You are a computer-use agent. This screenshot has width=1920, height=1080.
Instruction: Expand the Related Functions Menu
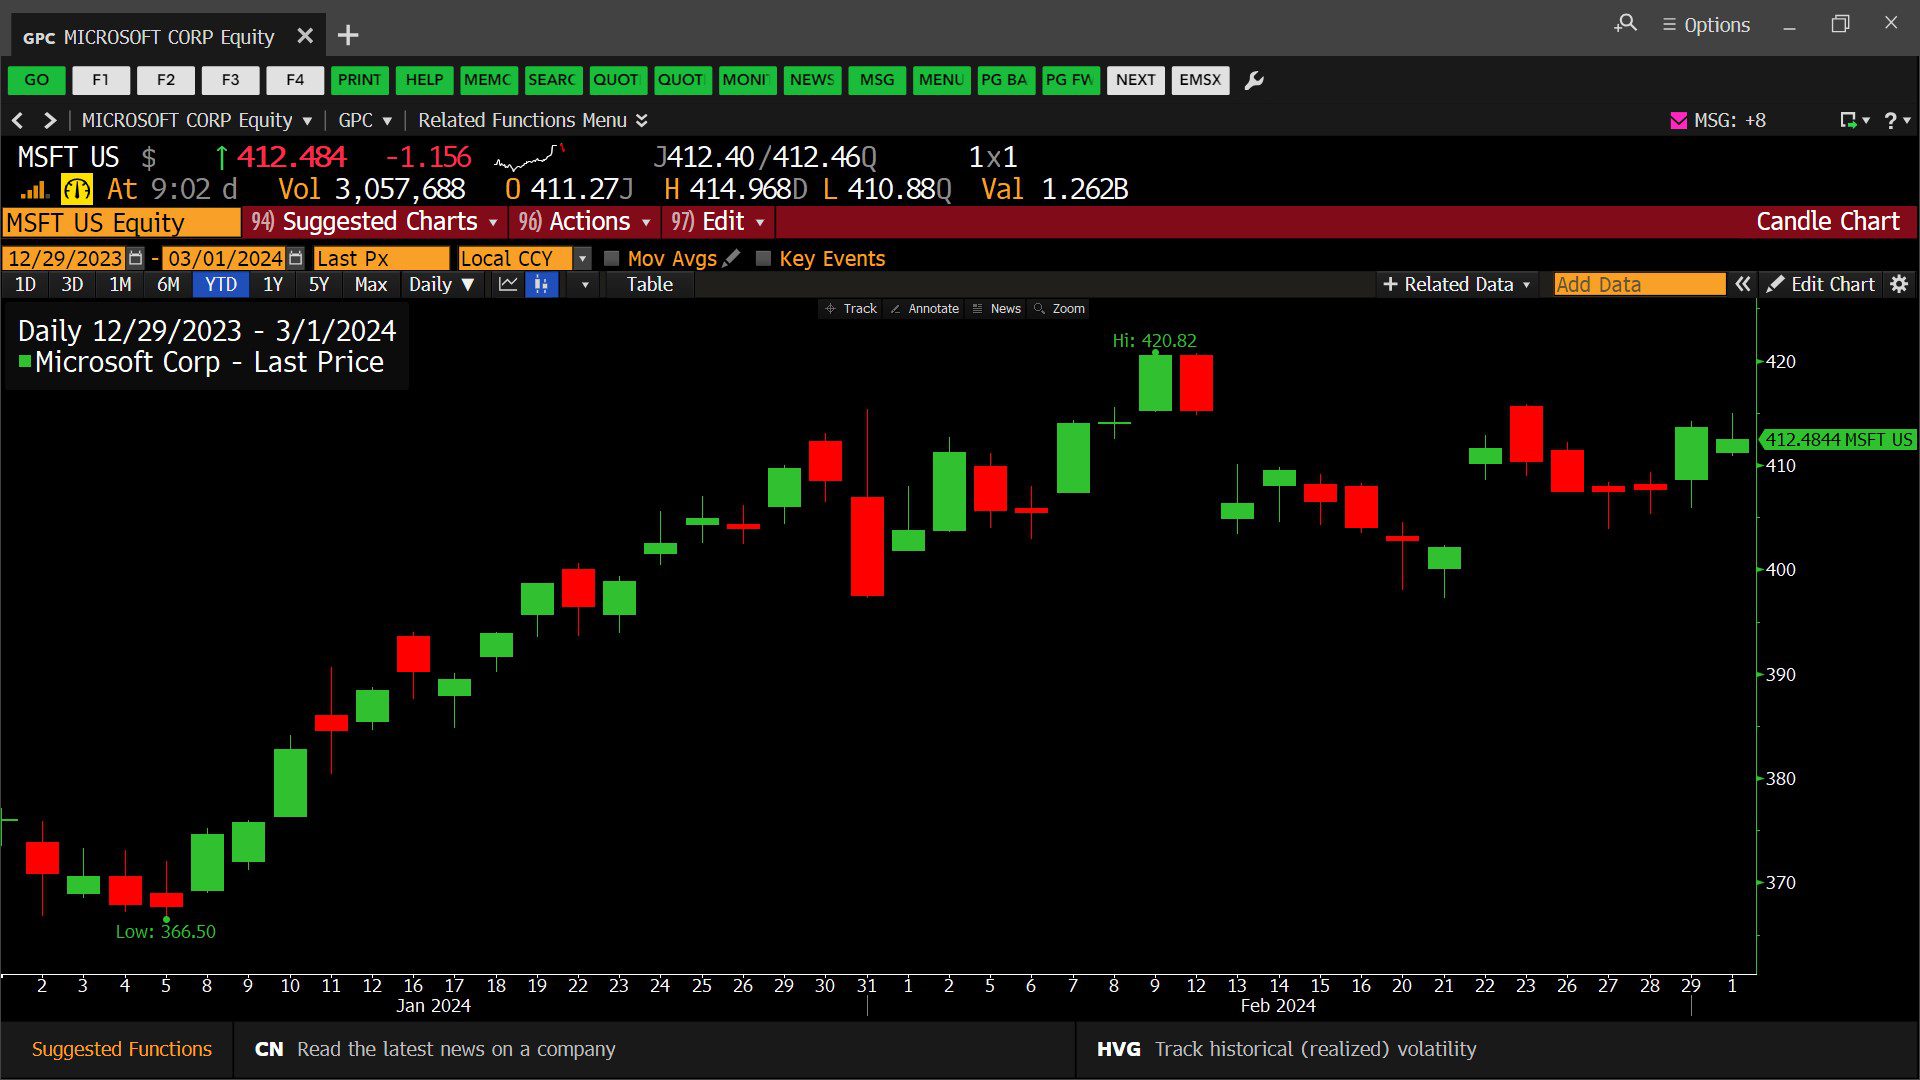tap(533, 120)
